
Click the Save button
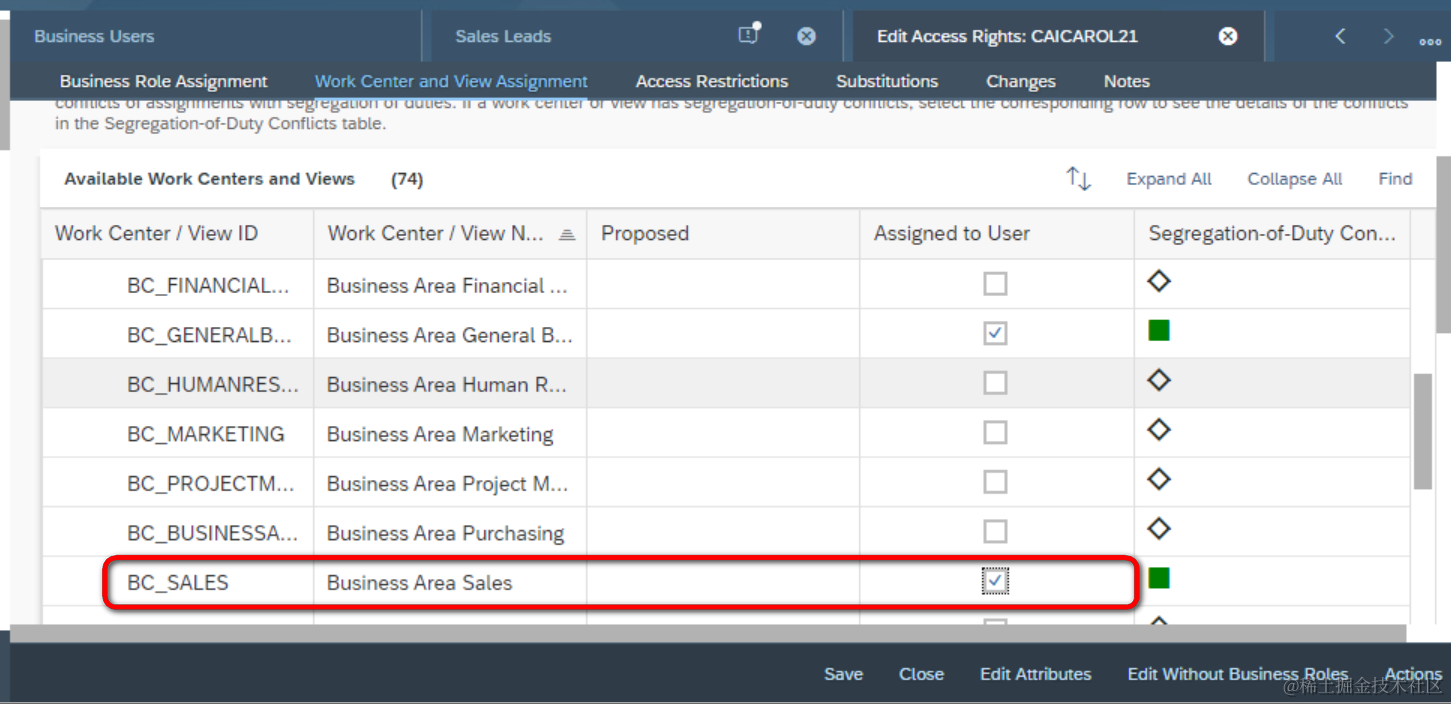point(843,674)
